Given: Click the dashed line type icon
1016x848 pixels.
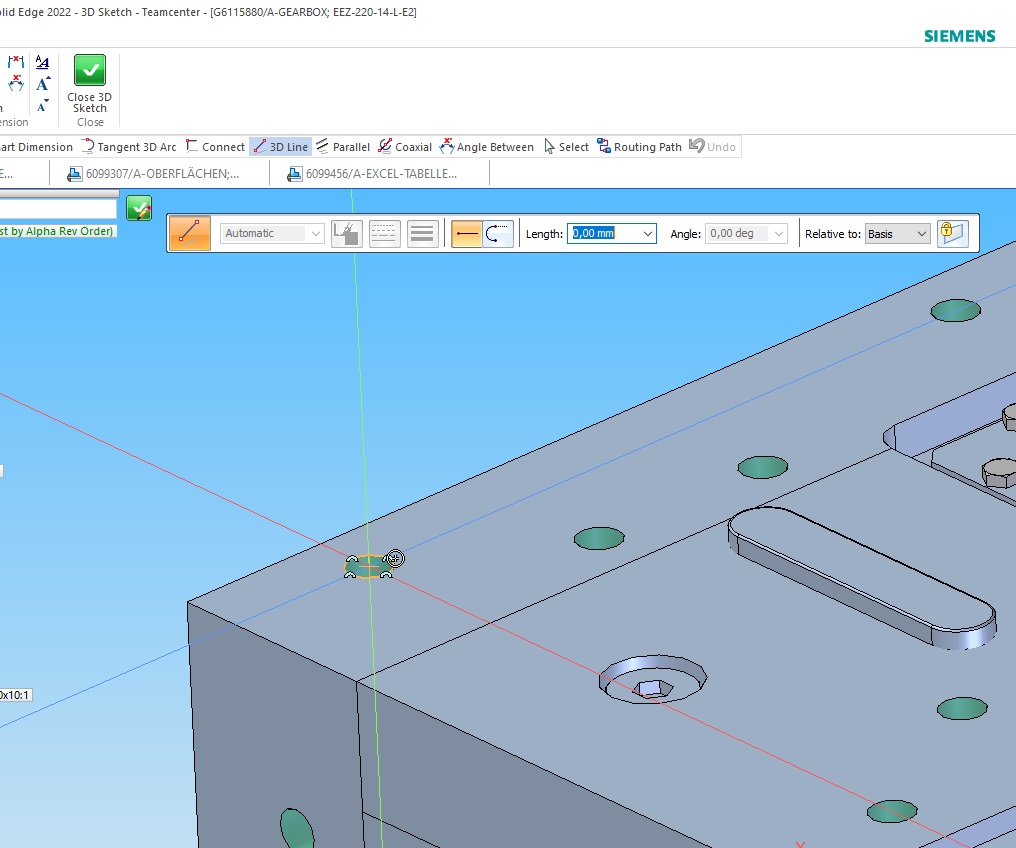Looking at the screenshot, I should point(384,233).
